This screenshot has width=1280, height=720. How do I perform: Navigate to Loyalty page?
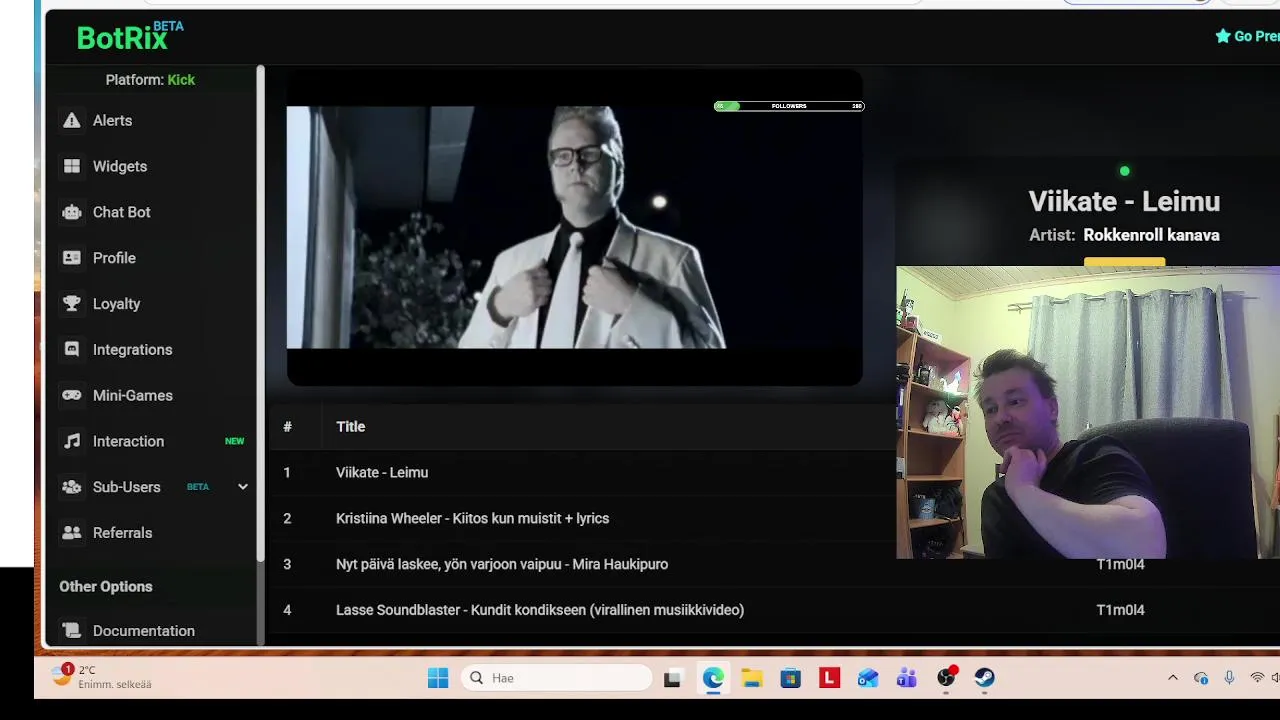[x=117, y=304]
